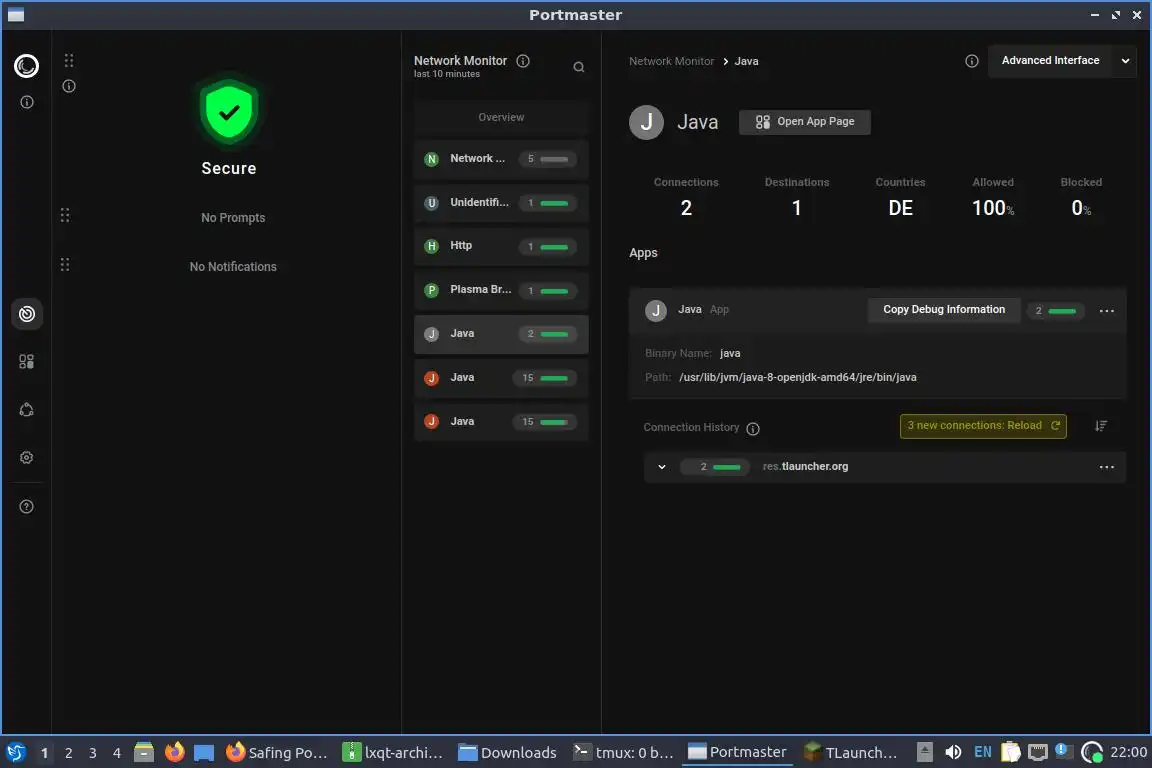The image size is (1152, 768).
Task: Click the 2 connections badge on the Java App row
Action: tap(1056, 312)
